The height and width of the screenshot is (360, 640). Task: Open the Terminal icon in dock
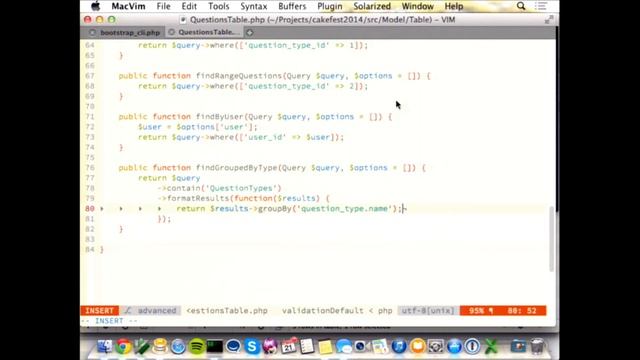(x=215, y=347)
